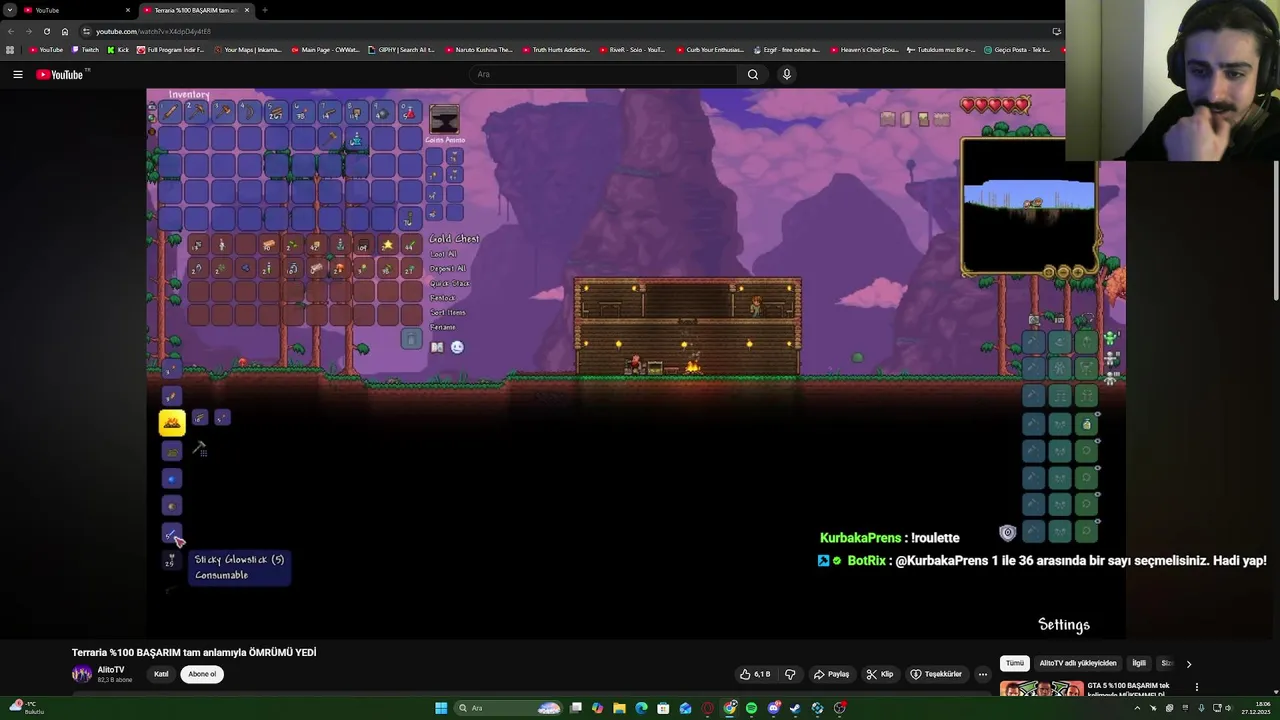Screen dimensions: 1280x720
Task: Open Chrome tab search dropdown
Action: pyautogui.click(x=9, y=10)
